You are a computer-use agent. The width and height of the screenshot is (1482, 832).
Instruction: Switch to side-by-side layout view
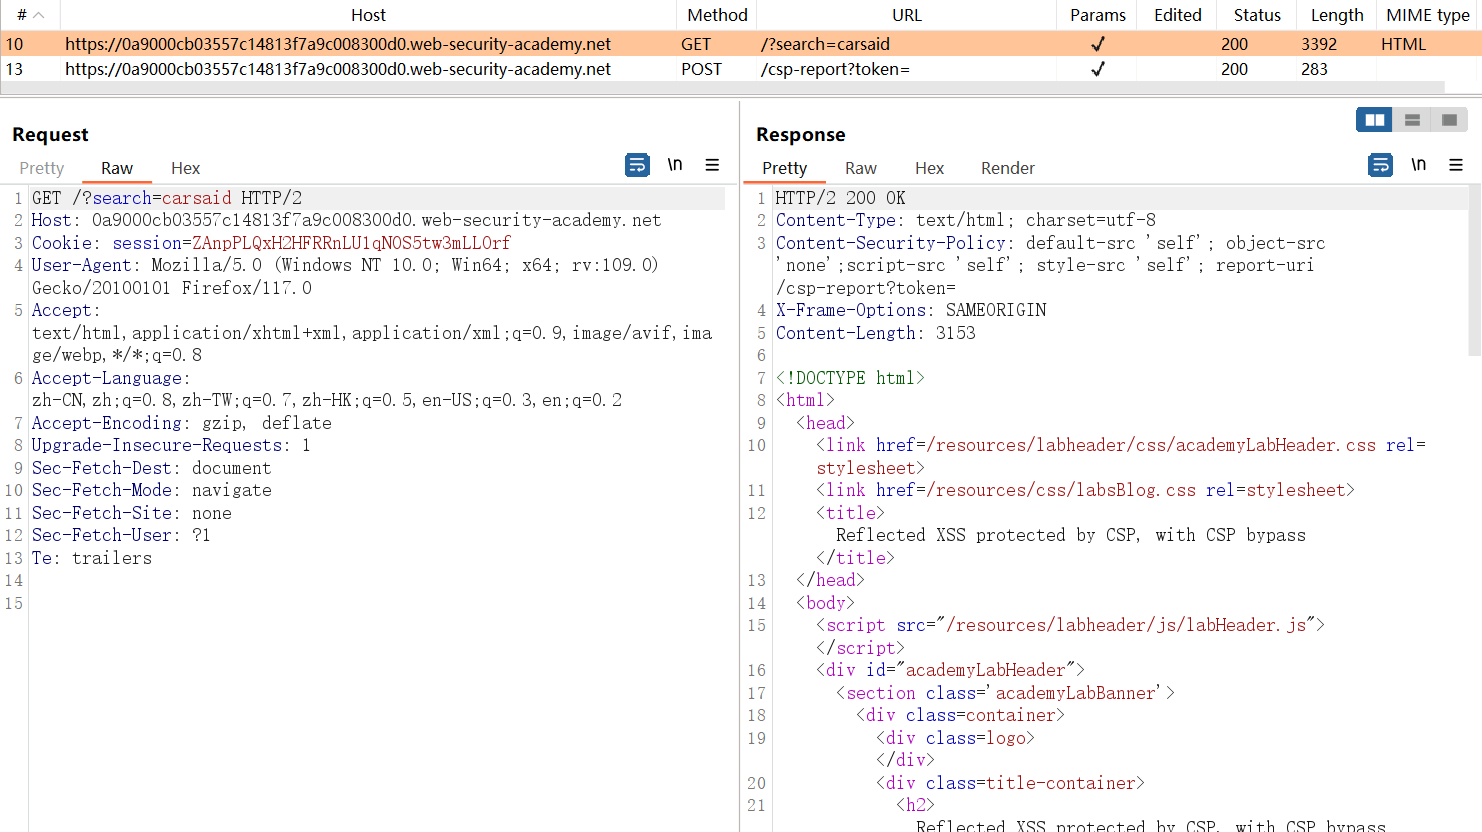(x=1375, y=120)
